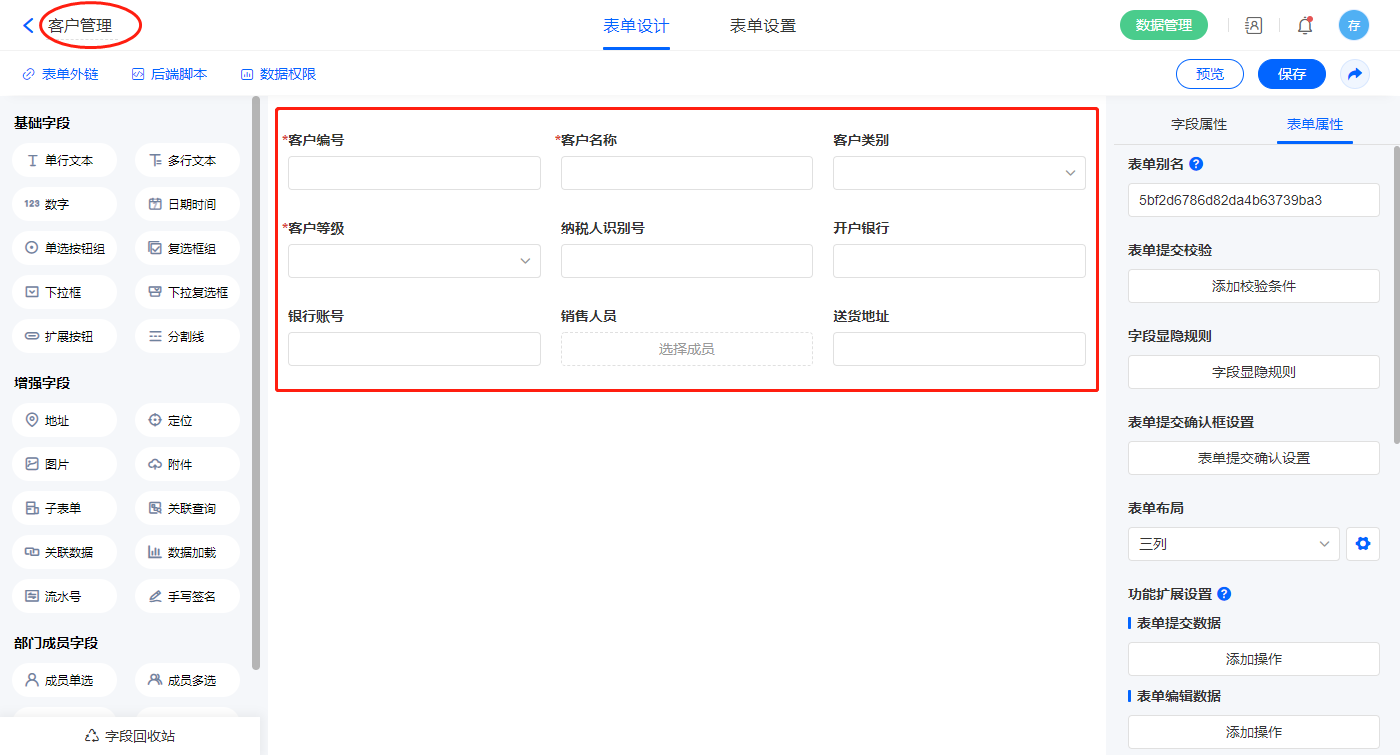
Task: Expand the 客户类别 dropdown
Action: click(x=958, y=173)
